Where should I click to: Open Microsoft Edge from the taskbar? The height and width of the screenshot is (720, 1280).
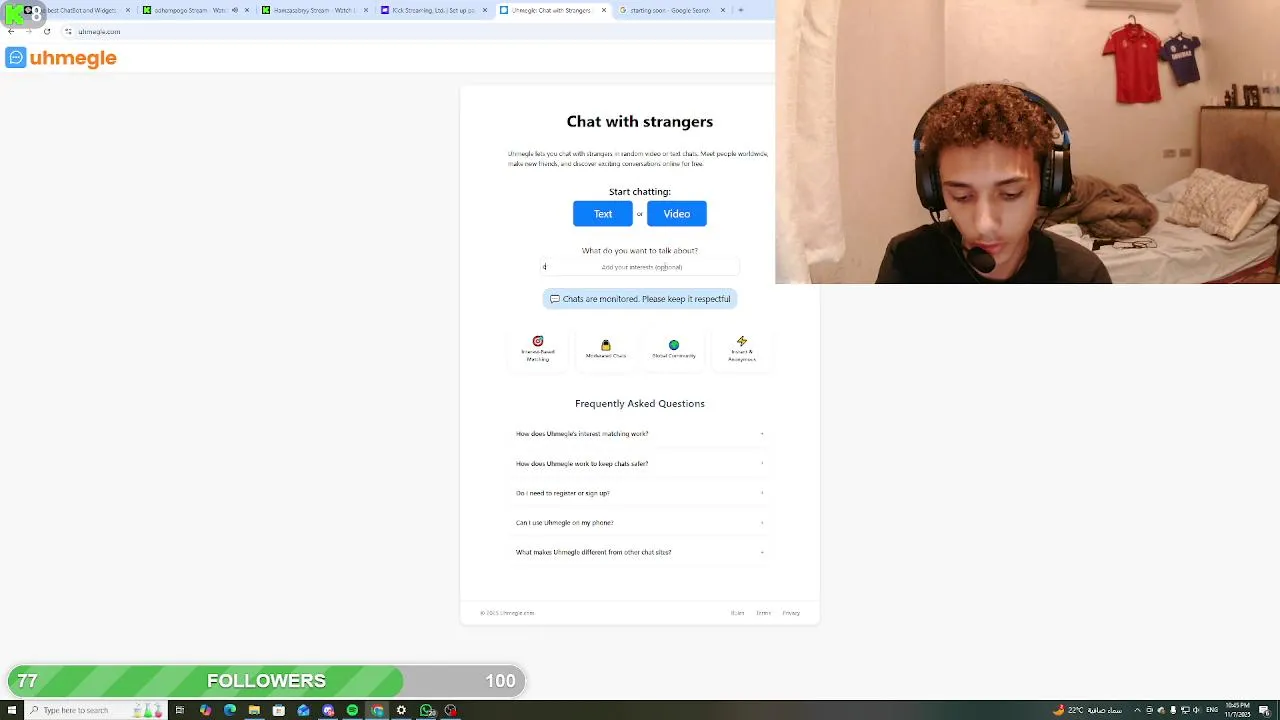pyautogui.click(x=230, y=710)
